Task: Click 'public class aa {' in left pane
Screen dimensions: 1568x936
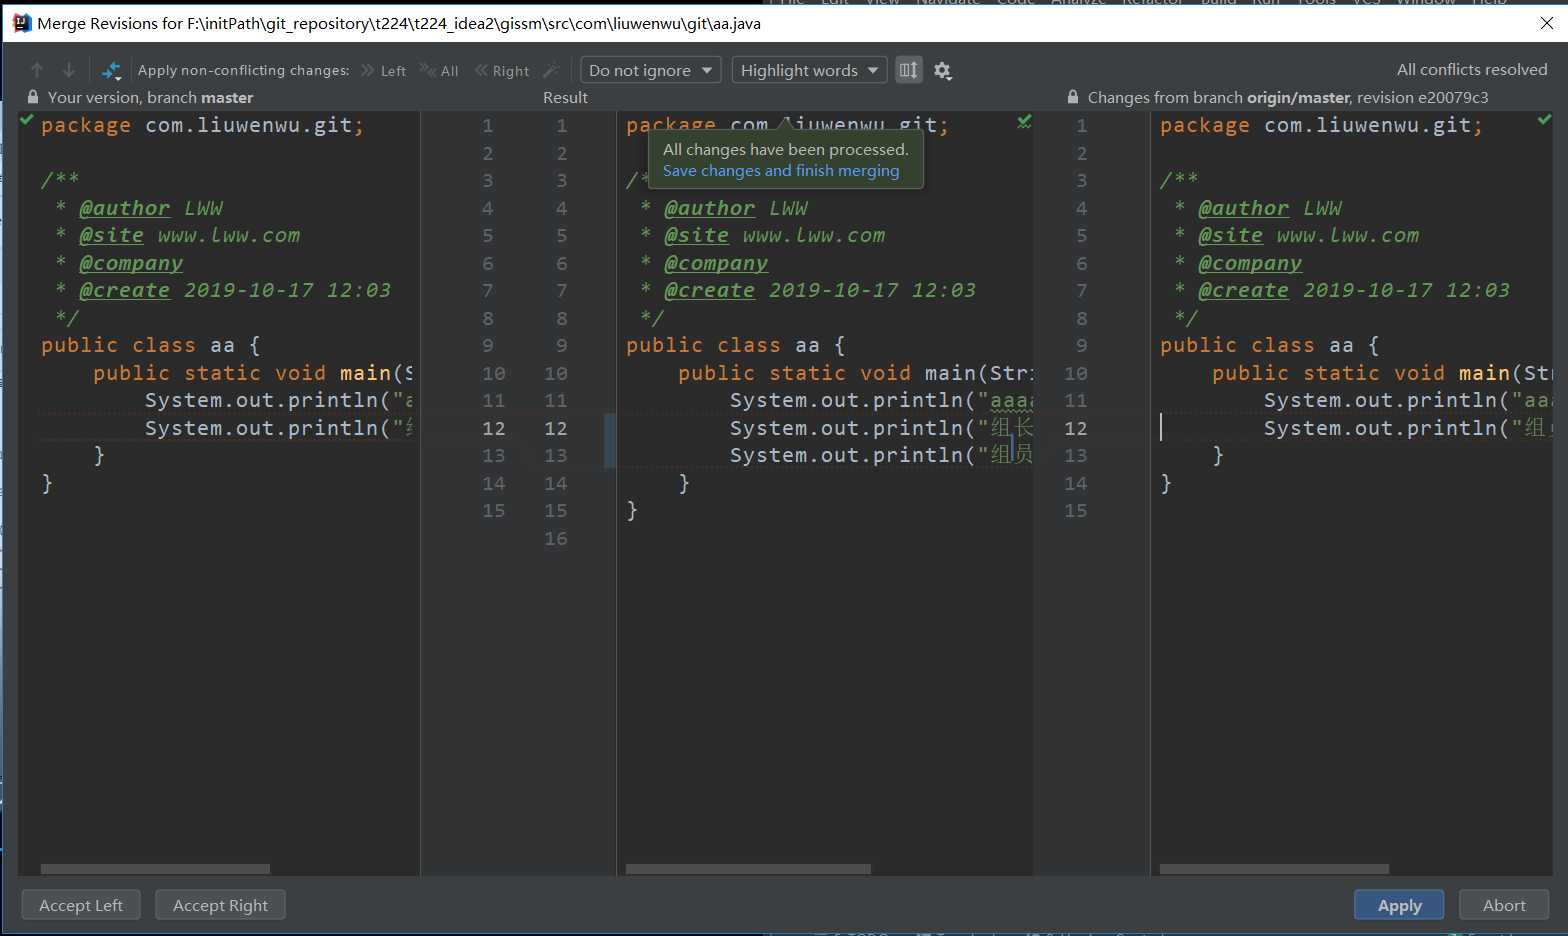Action: 151,345
